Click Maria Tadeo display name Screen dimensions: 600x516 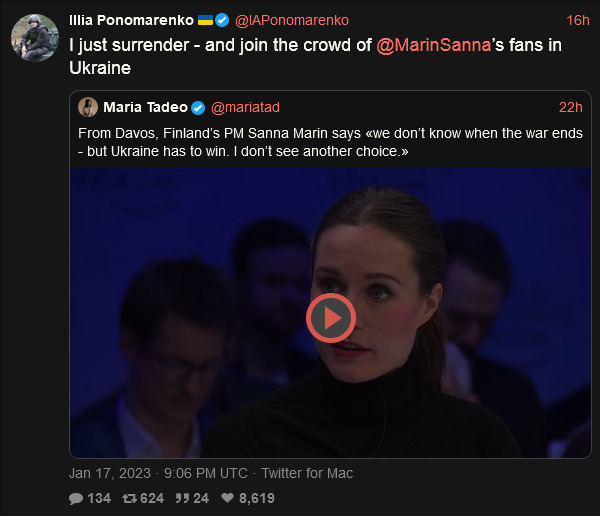point(145,107)
